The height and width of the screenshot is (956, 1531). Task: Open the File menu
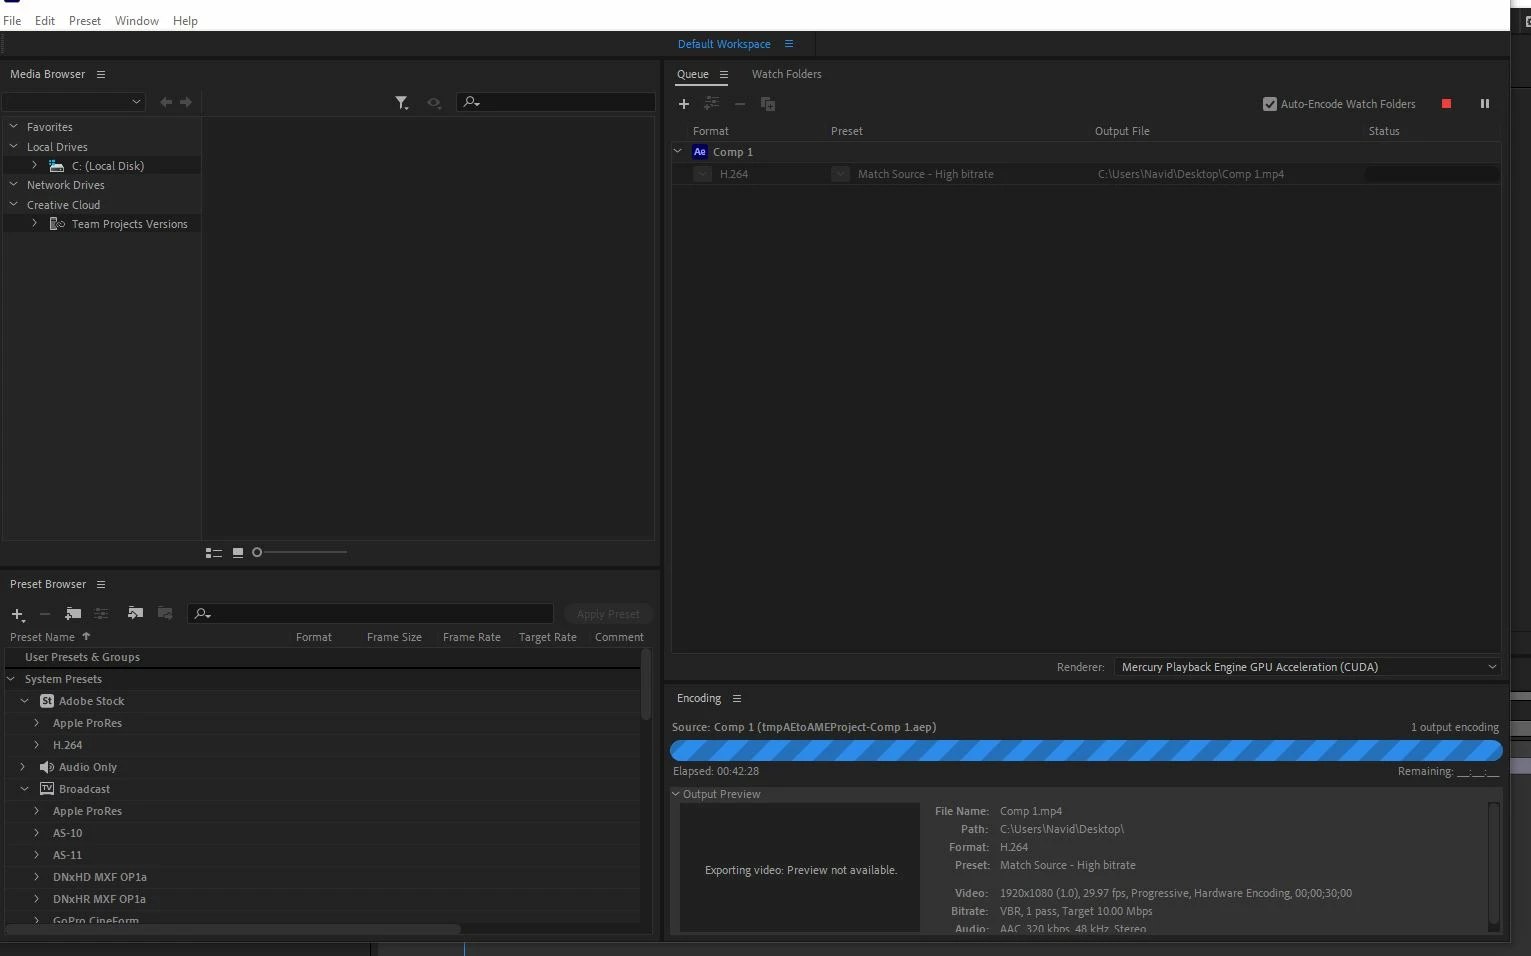click(12, 21)
